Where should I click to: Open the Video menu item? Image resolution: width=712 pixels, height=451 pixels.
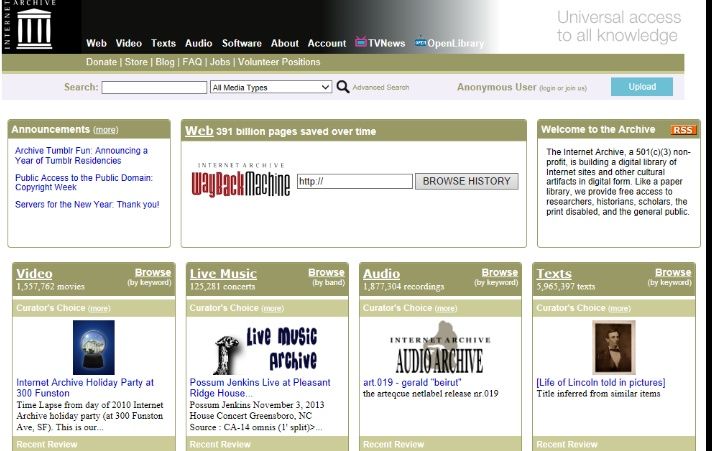click(129, 43)
